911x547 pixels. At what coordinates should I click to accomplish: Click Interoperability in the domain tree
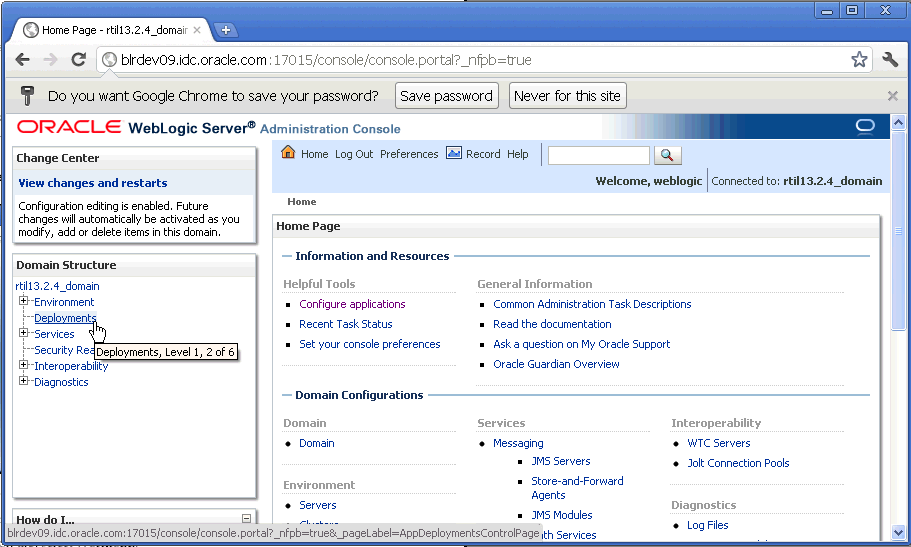pos(71,366)
